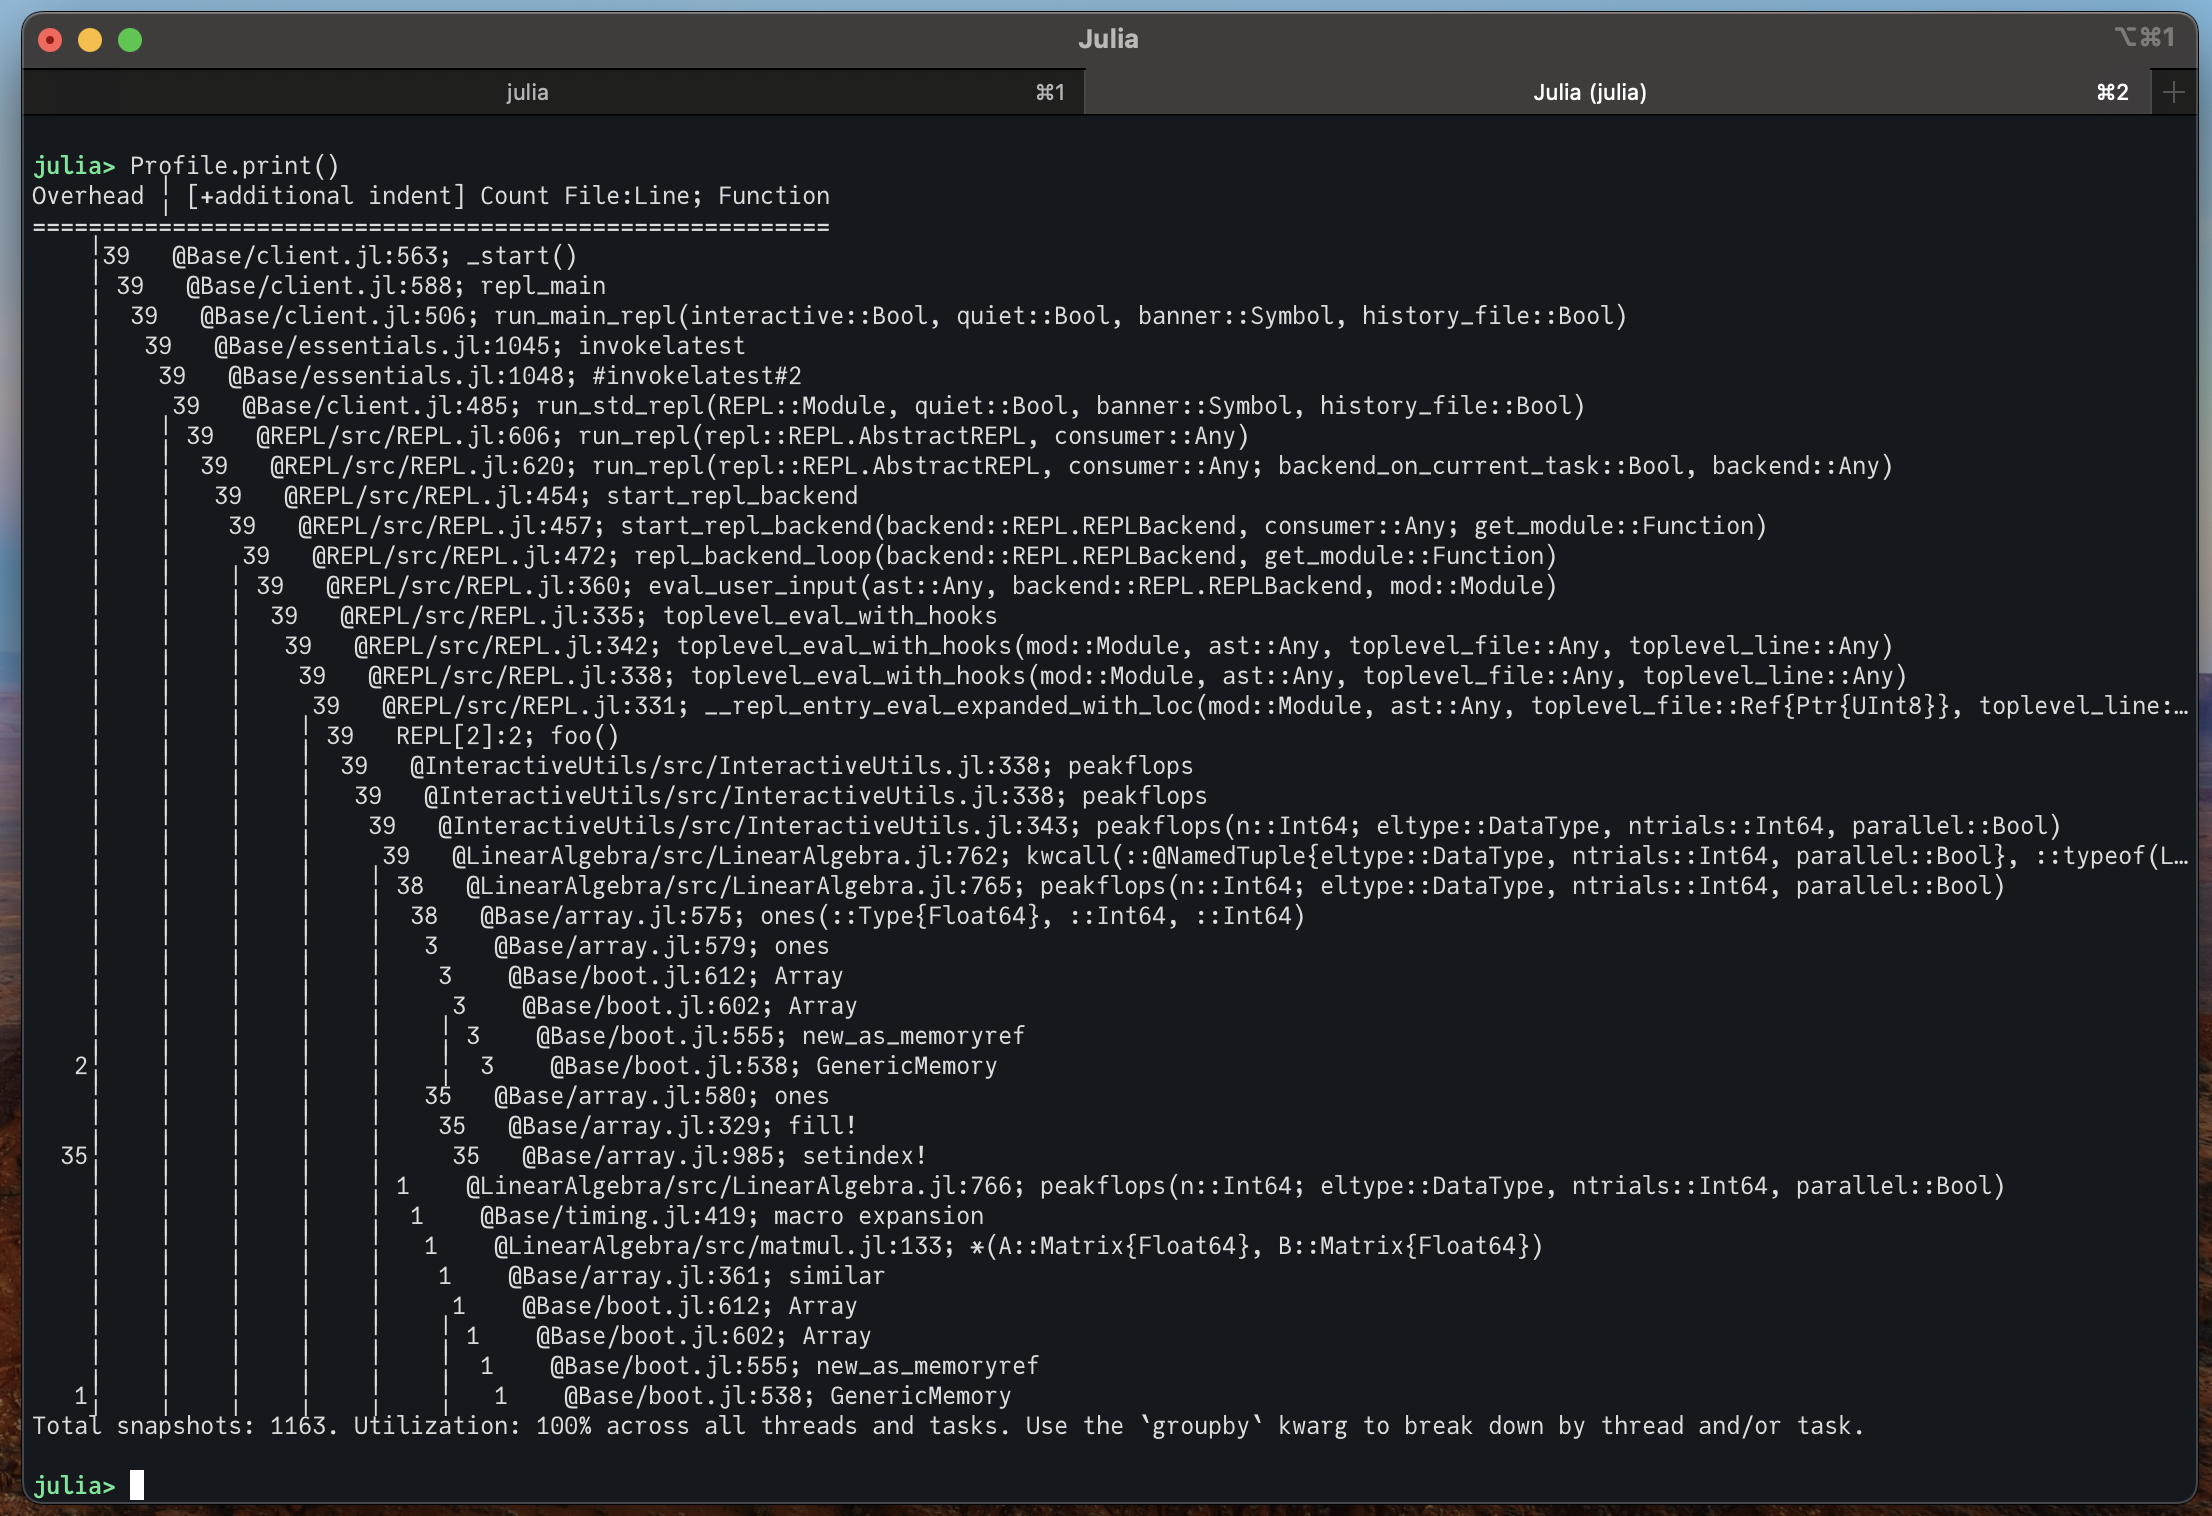Click the client.jl:588; repl_main line

(x=361, y=286)
